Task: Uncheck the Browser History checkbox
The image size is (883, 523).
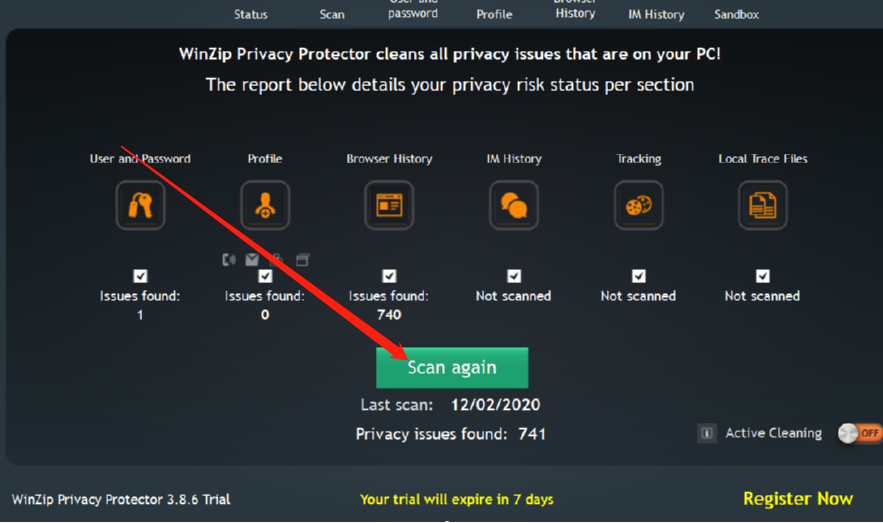Action: click(389, 276)
